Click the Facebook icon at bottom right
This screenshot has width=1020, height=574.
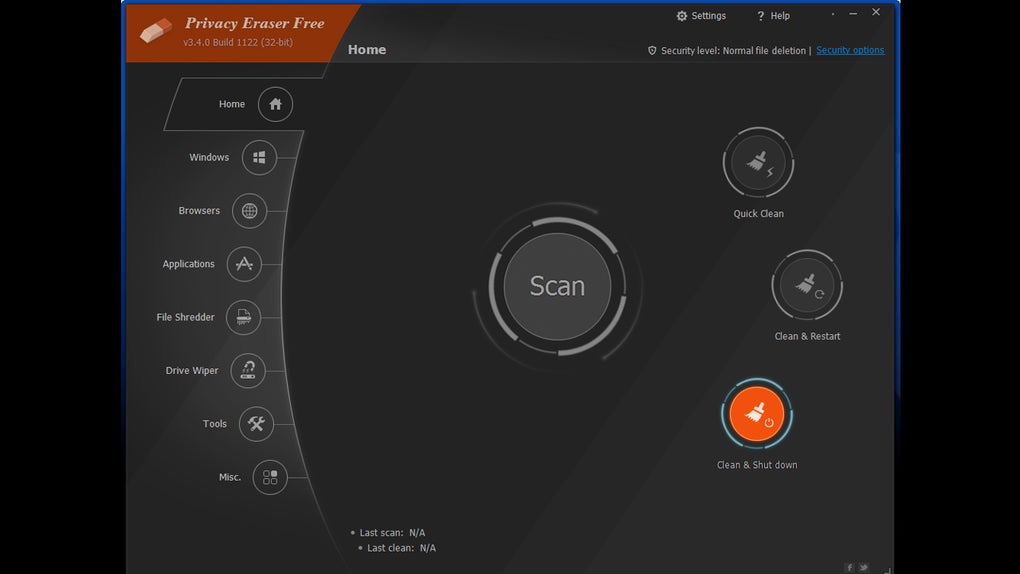(x=849, y=567)
